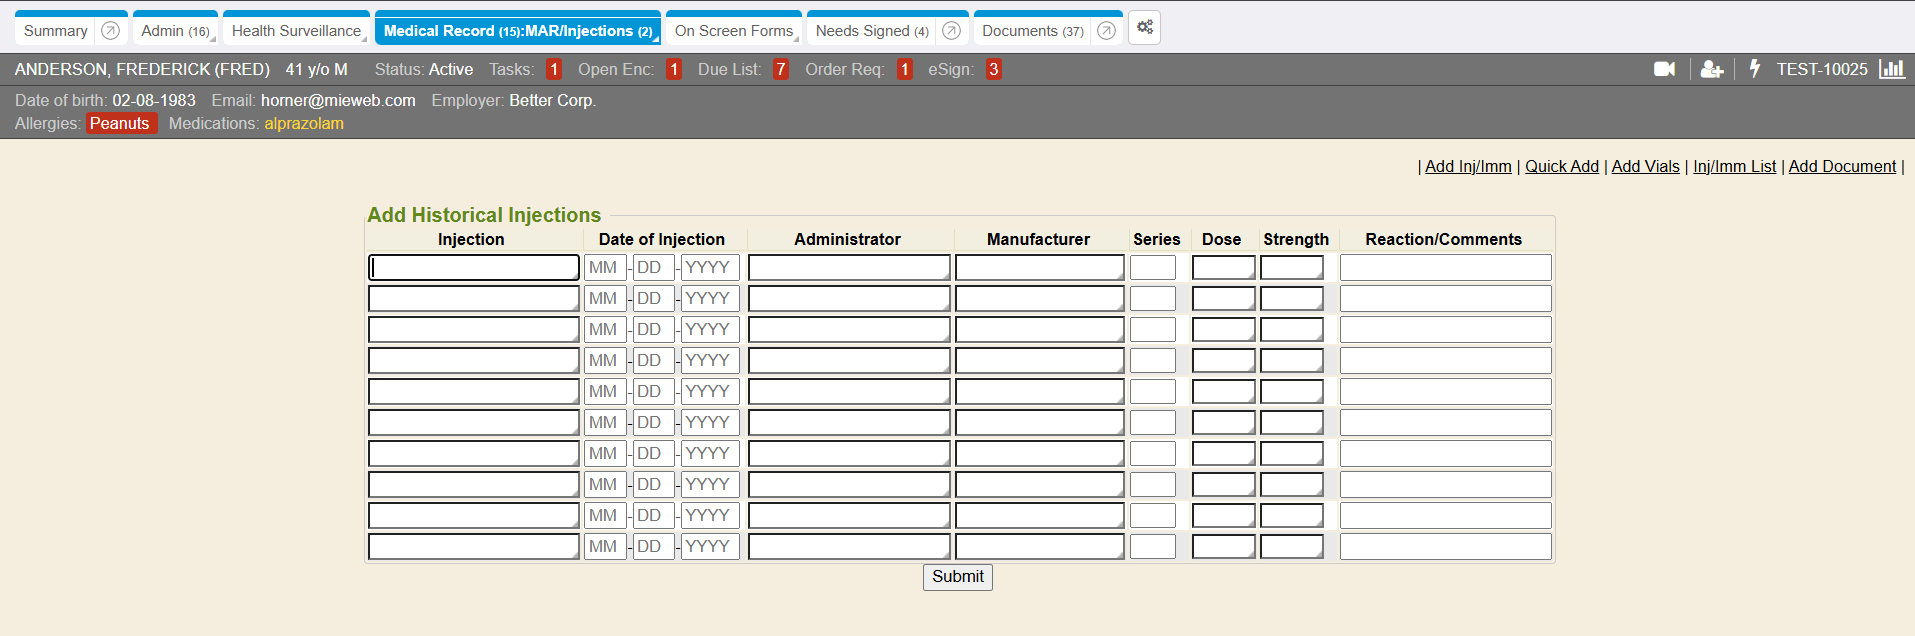Click the add user icon
Screen dimensions: 1915x636
1711,69
